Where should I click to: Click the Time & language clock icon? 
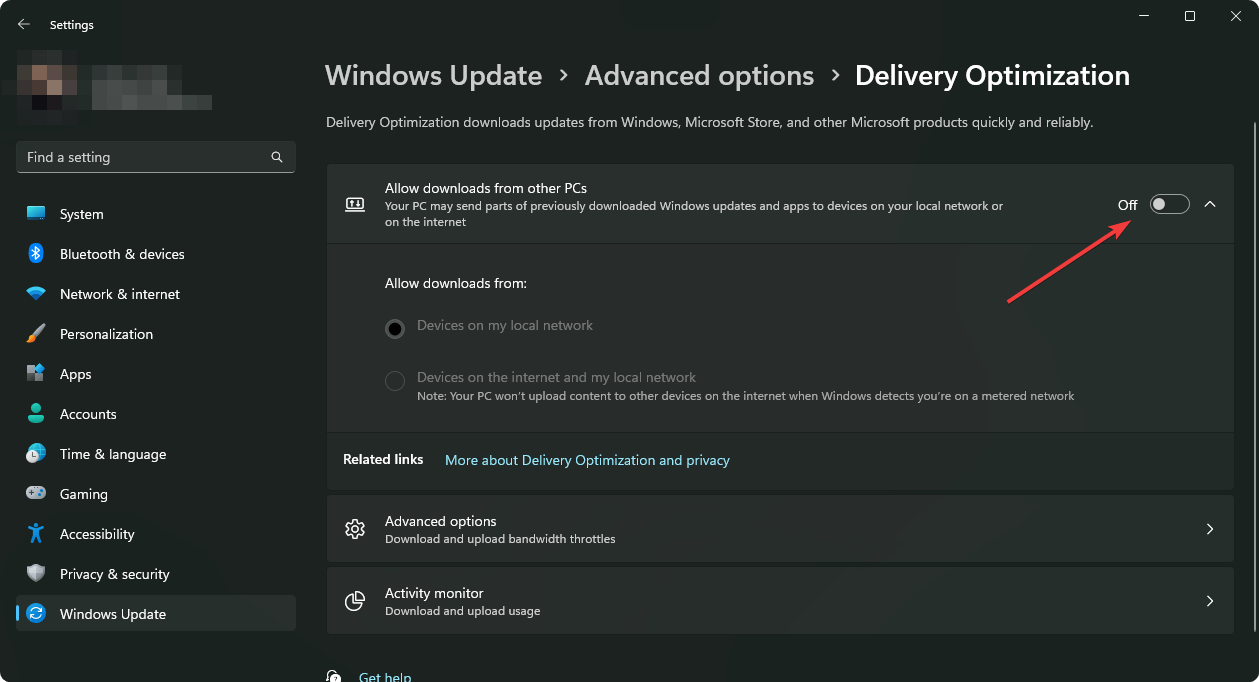pos(36,453)
